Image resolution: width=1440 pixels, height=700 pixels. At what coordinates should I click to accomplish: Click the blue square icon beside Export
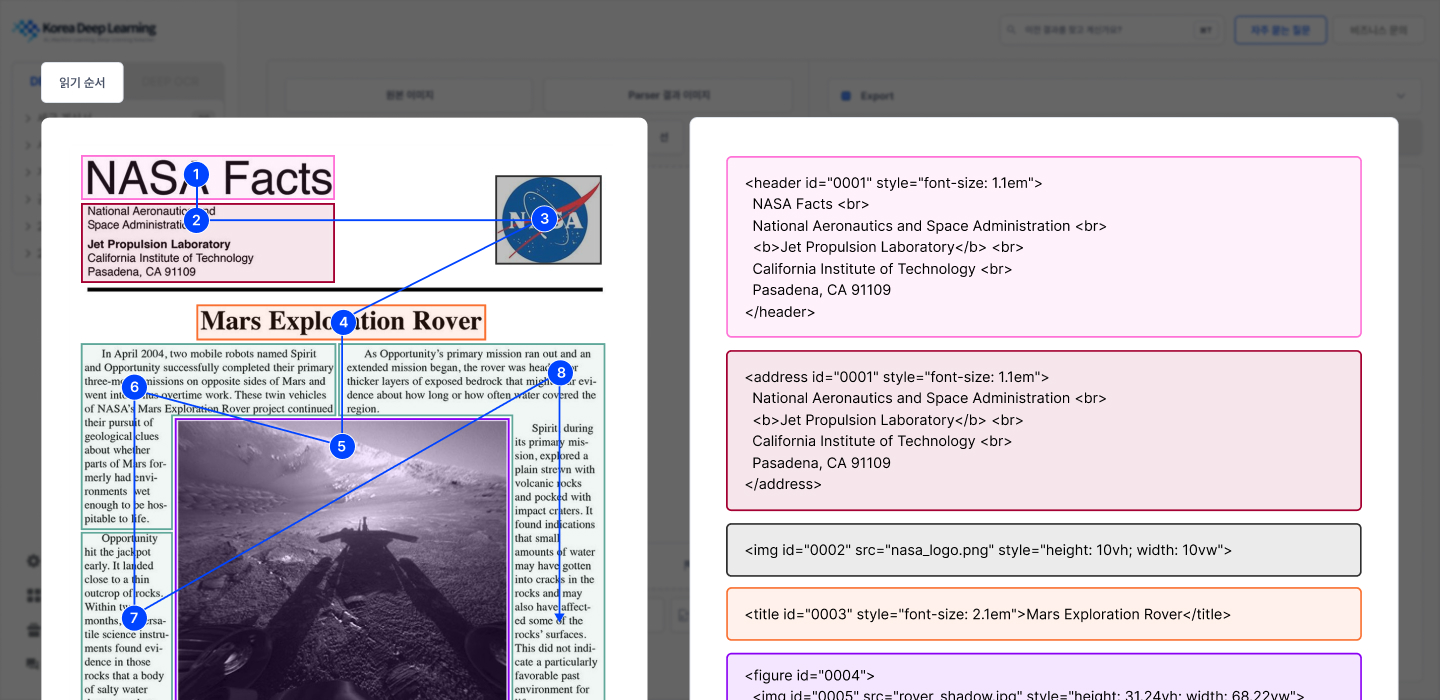[x=846, y=96]
